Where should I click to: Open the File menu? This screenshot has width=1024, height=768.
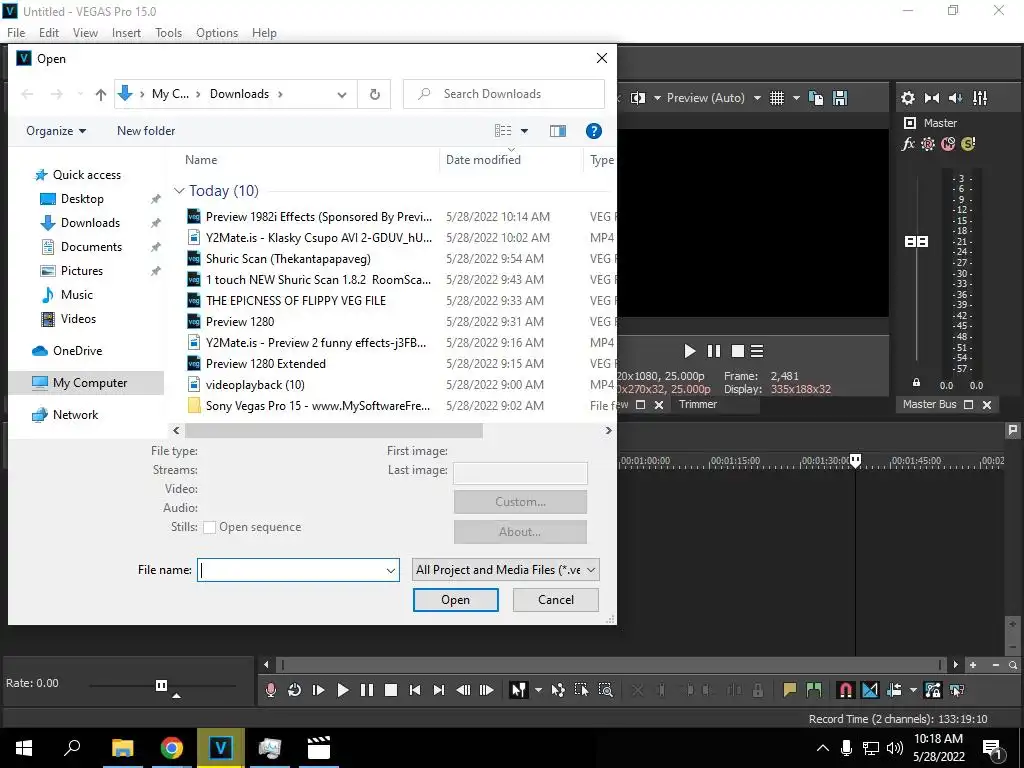[x=16, y=33]
